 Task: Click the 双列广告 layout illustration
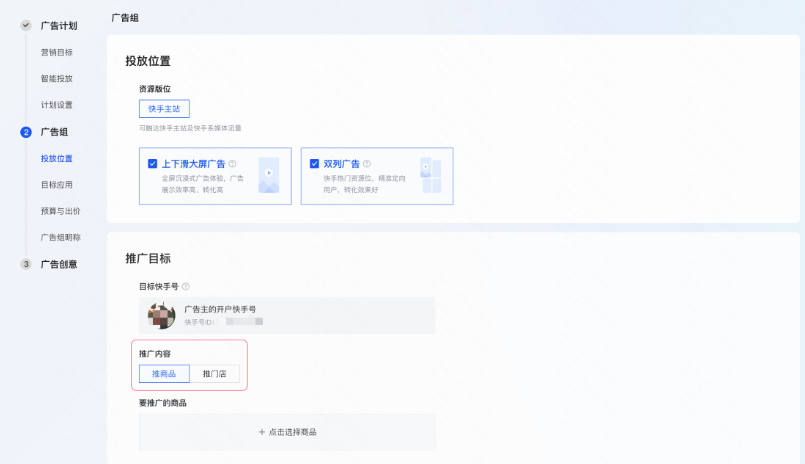pyautogui.click(x=431, y=175)
